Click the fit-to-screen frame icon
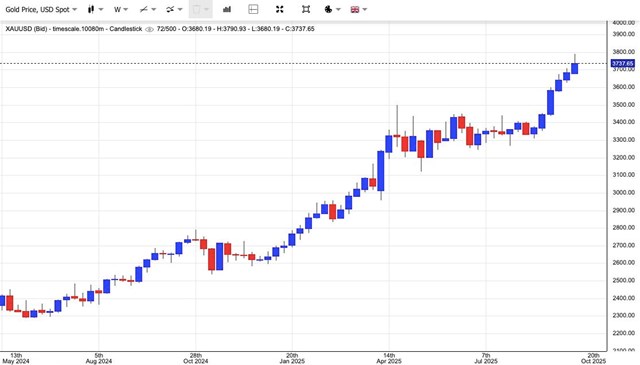 click(x=306, y=9)
